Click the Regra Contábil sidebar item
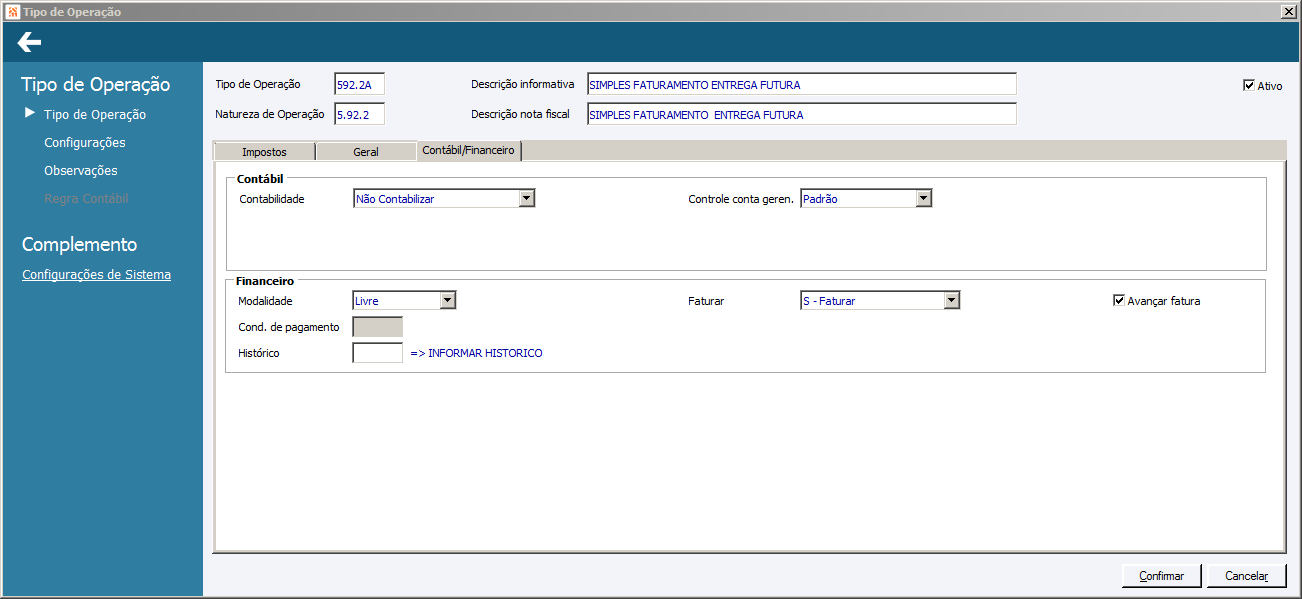This screenshot has width=1302, height=599. point(86,198)
